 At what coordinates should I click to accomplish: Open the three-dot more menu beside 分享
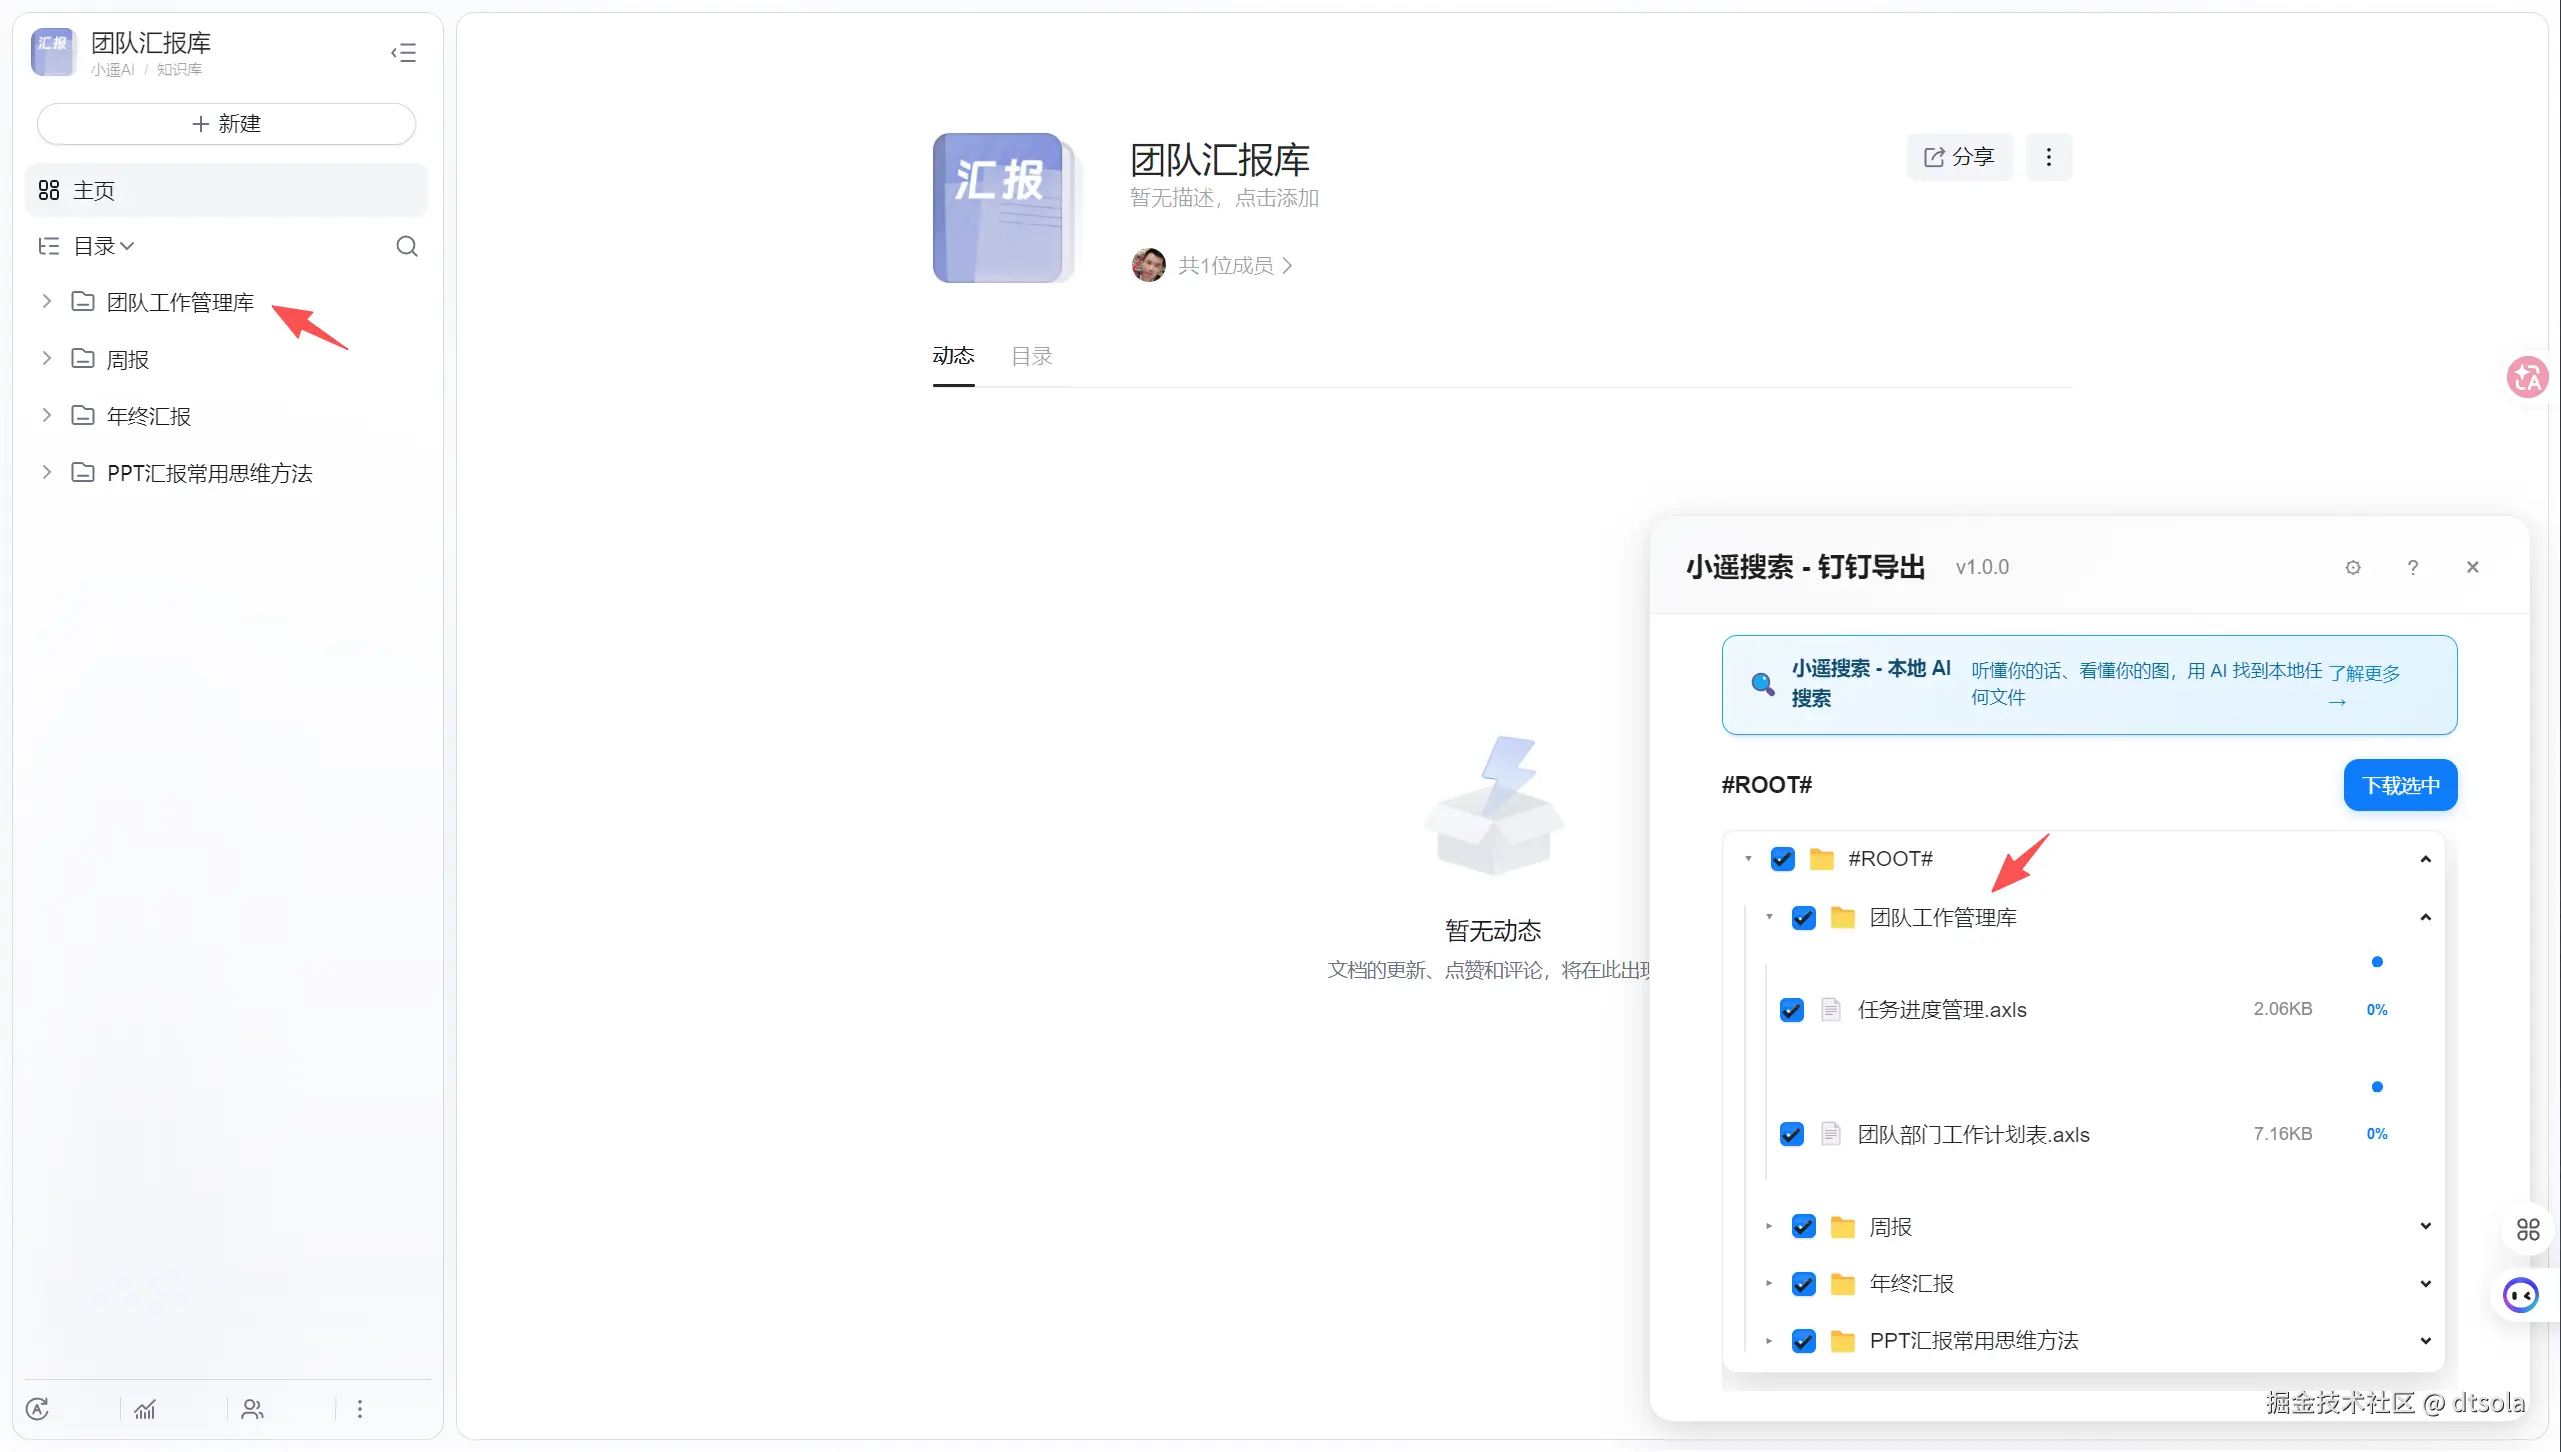click(x=2048, y=157)
